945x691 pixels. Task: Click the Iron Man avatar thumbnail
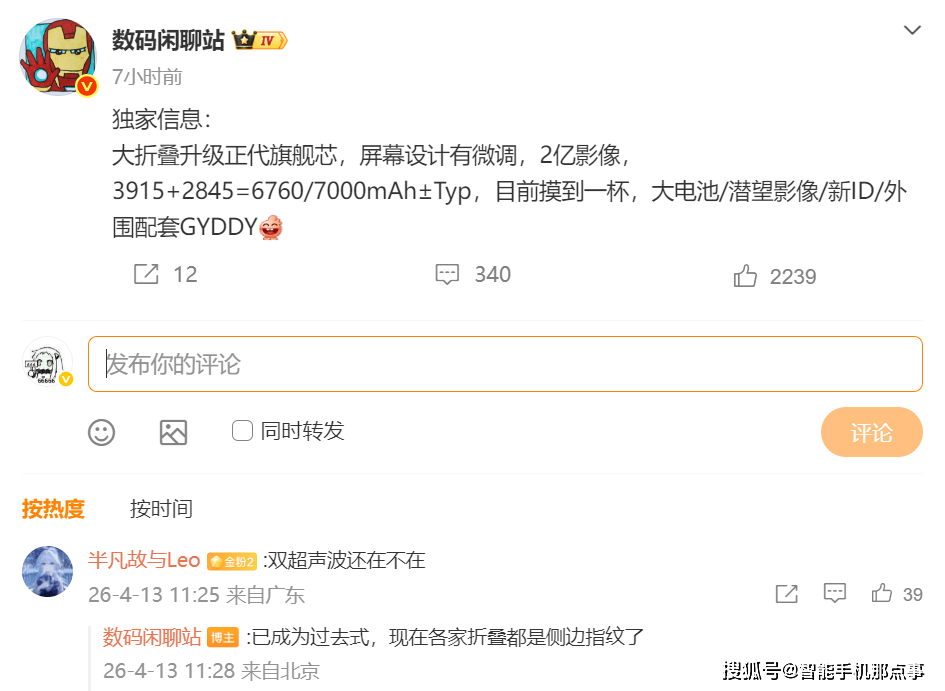(58, 56)
